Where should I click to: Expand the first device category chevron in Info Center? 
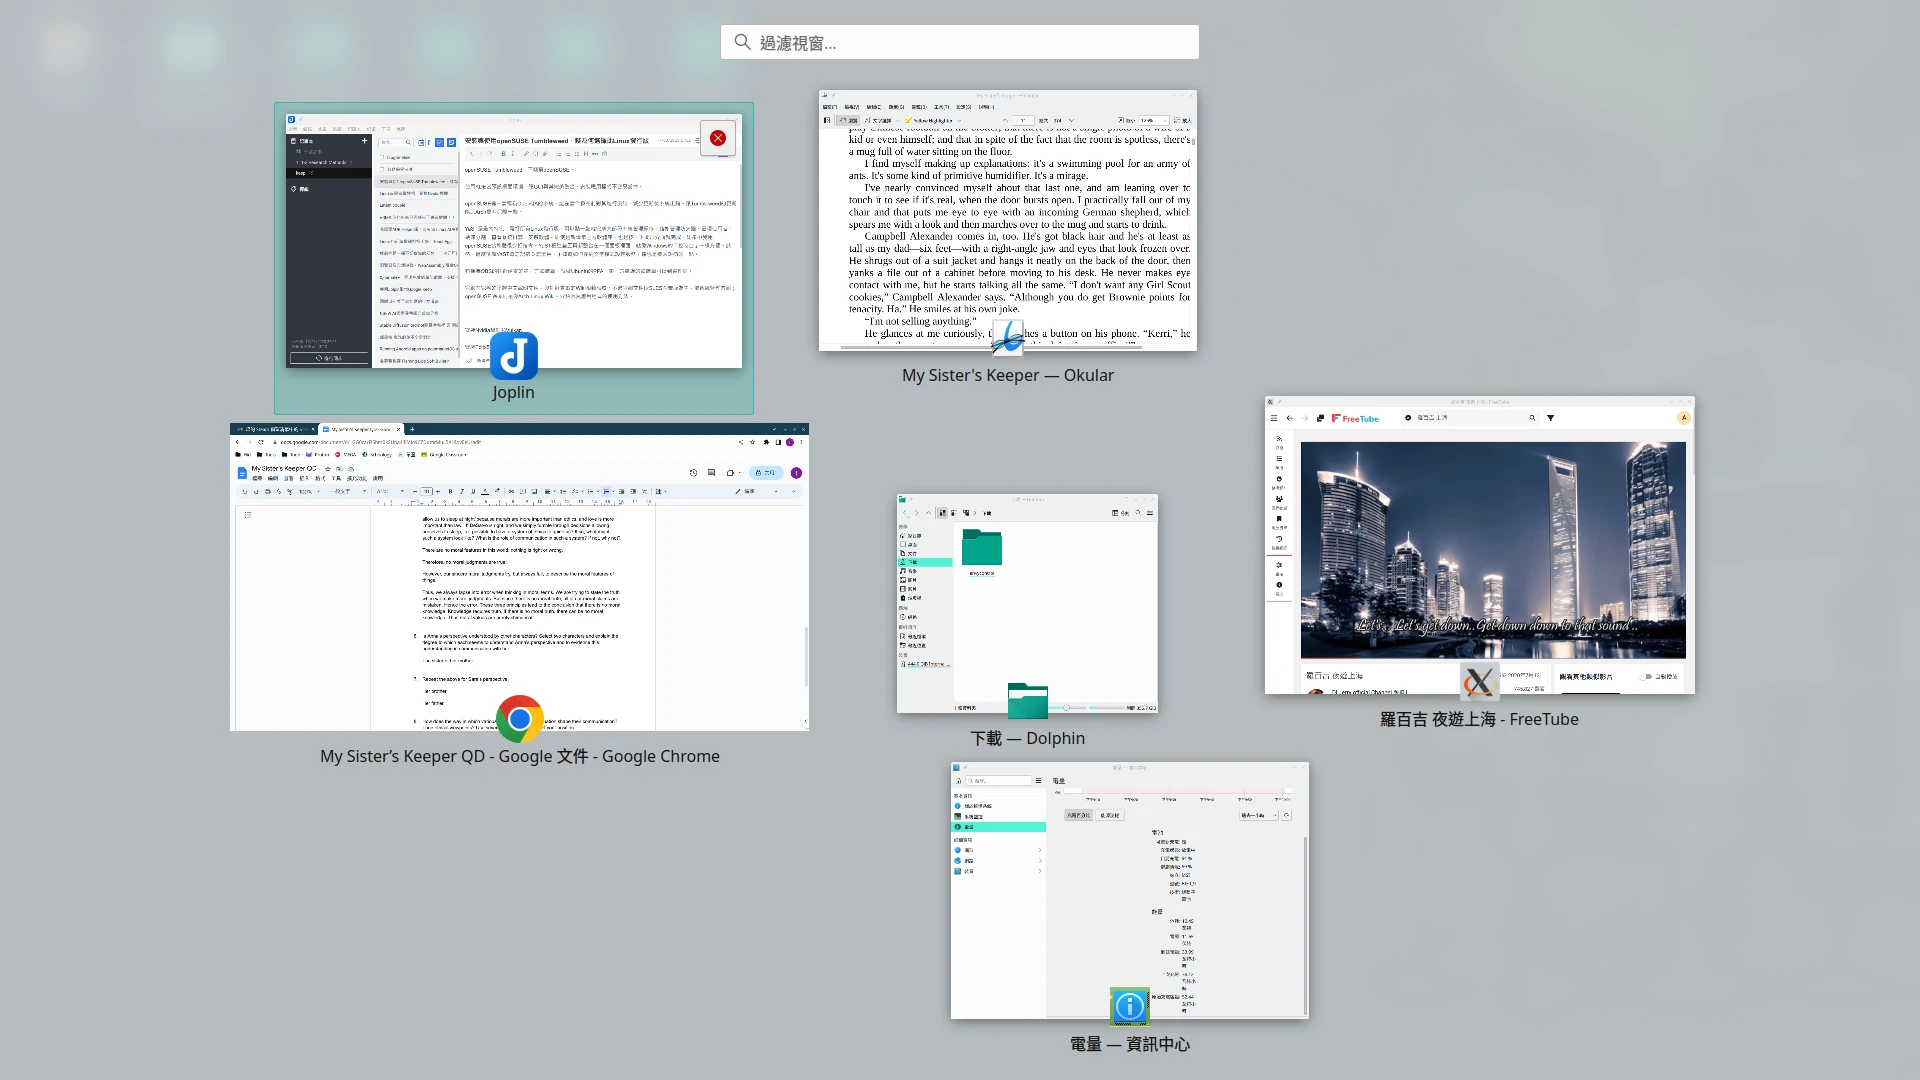pyautogui.click(x=1040, y=850)
